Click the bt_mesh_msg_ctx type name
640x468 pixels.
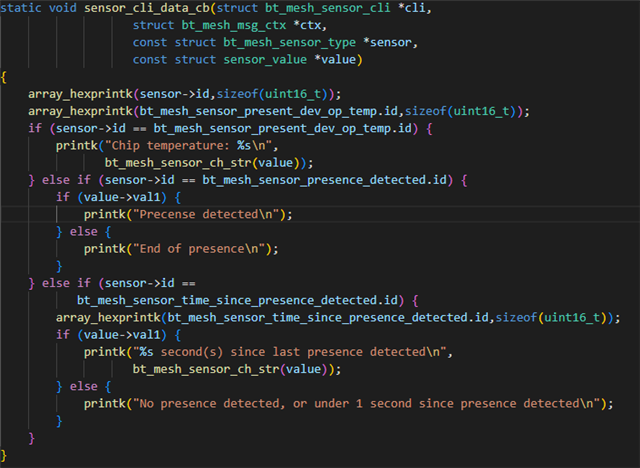pos(234,25)
